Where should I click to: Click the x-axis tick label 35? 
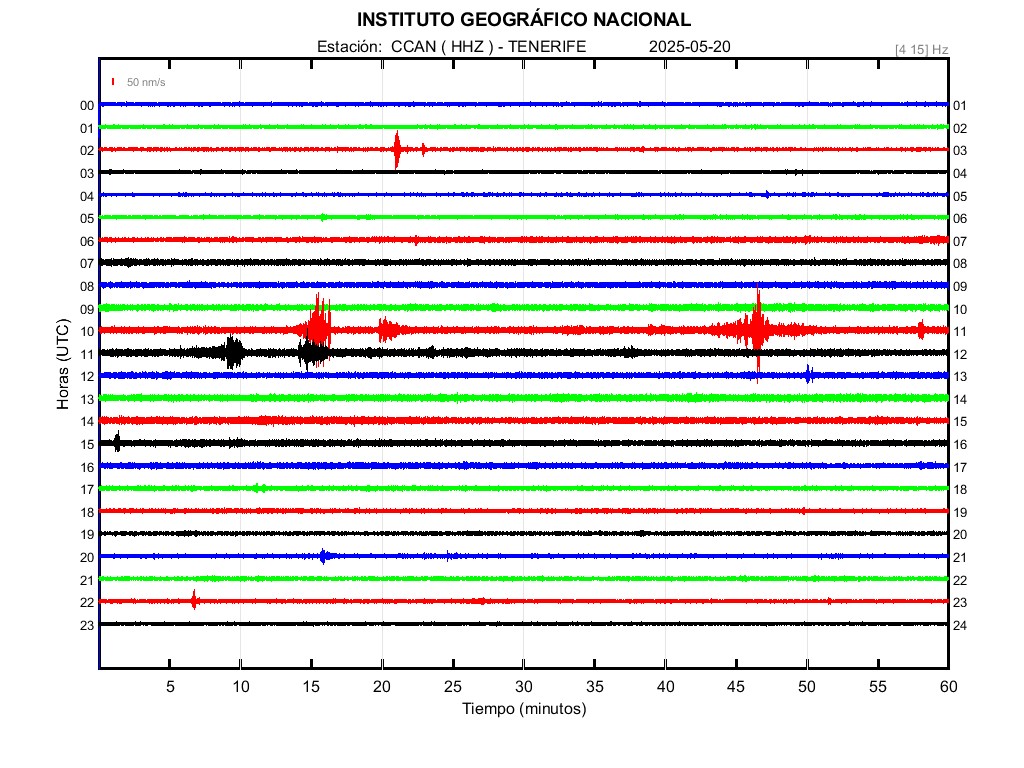tap(594, 686)
